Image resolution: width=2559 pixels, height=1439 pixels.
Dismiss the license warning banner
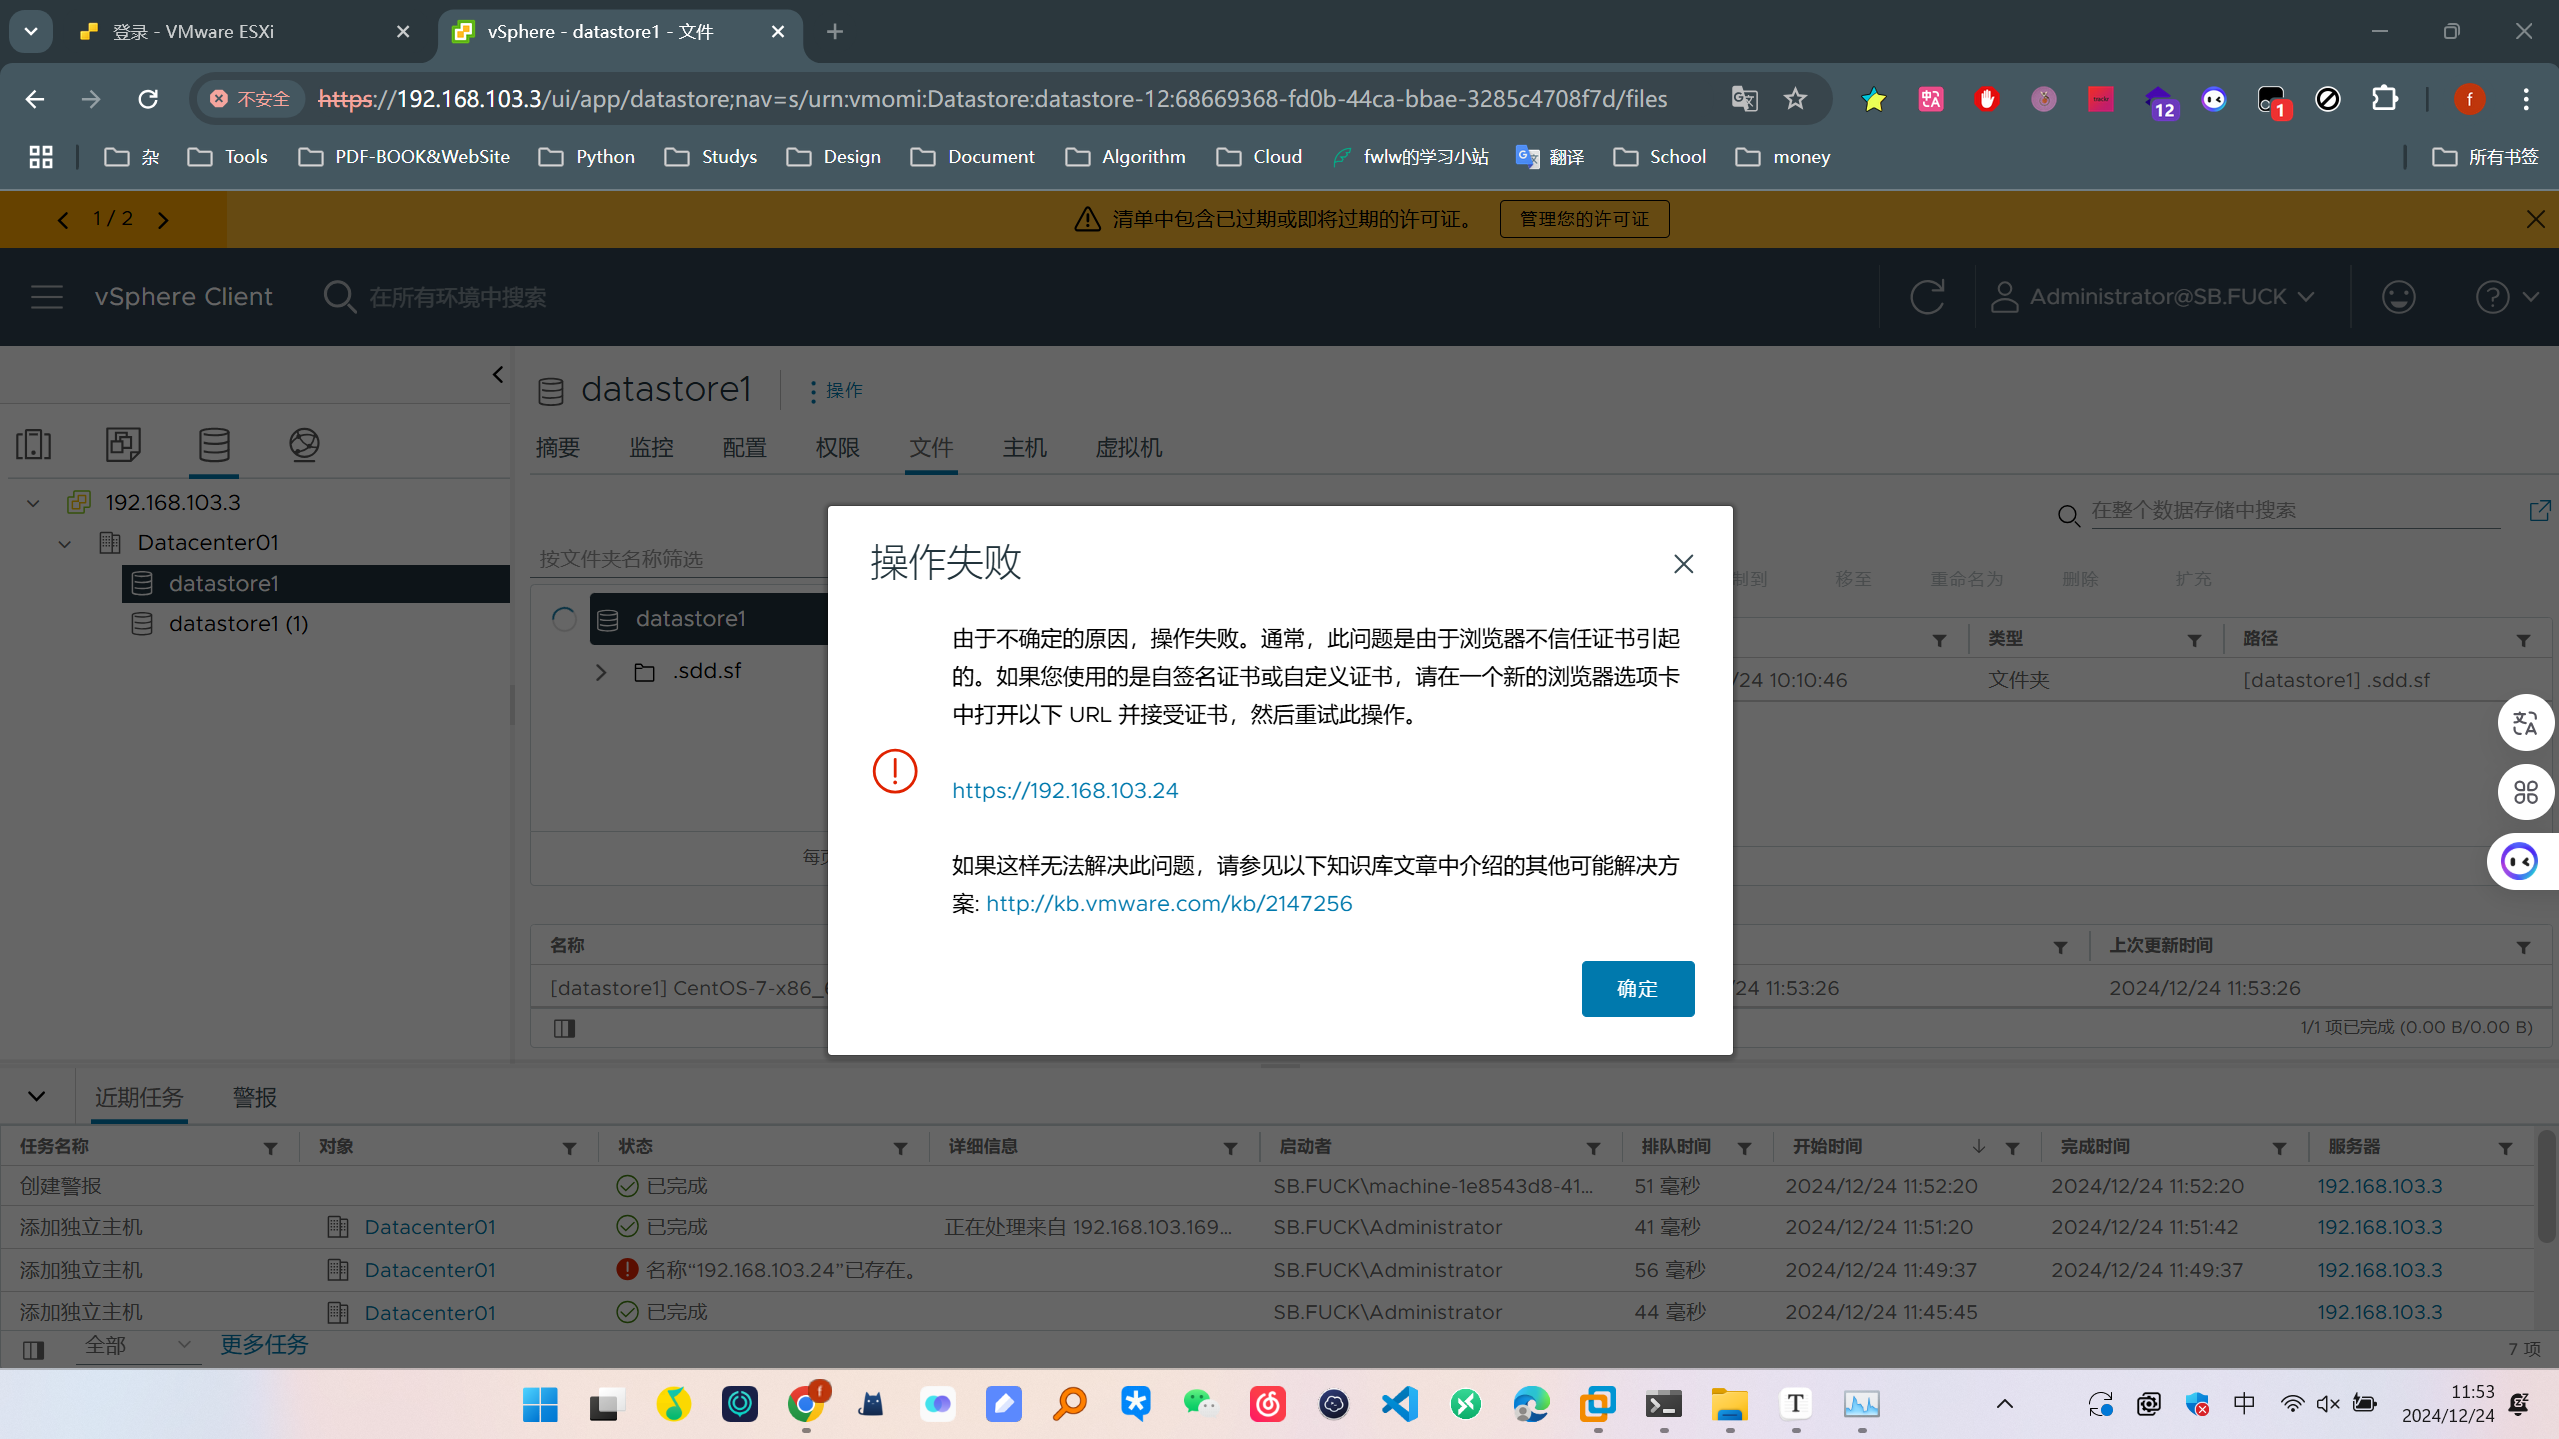(x=2535, y=219)
